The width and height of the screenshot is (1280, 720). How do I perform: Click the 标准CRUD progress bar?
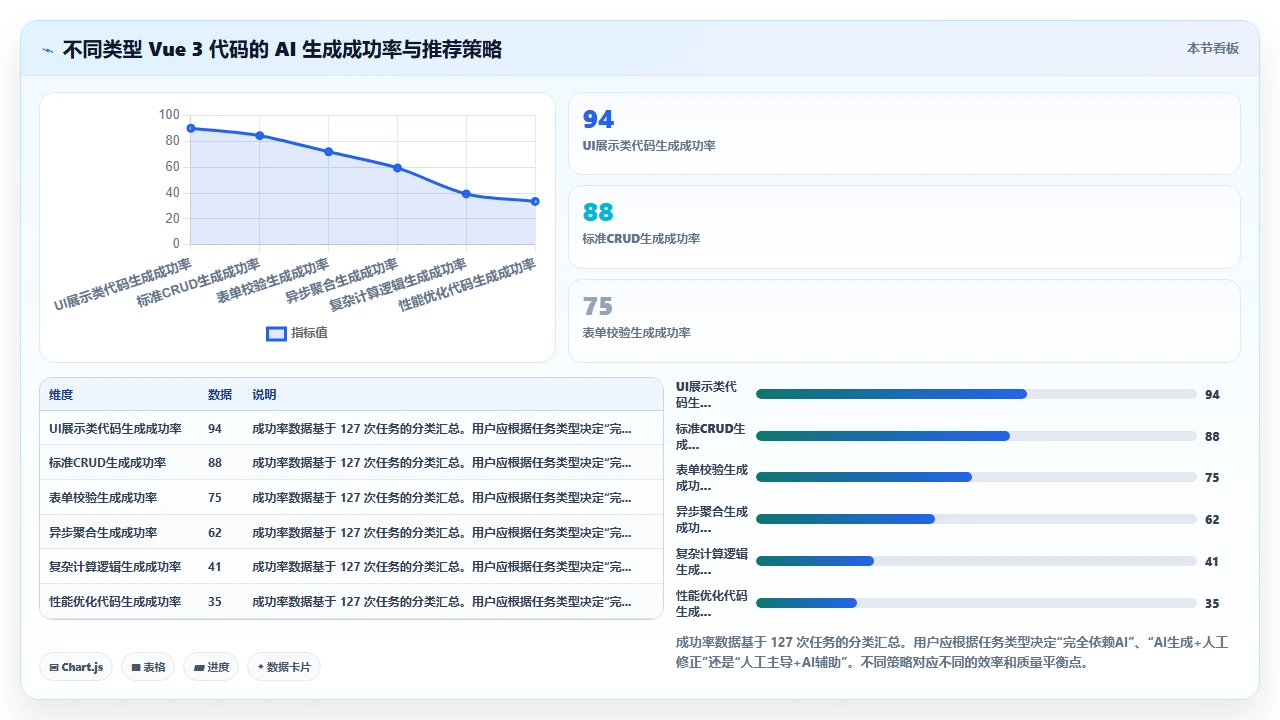pyautogui.click(x=976, y=436)
